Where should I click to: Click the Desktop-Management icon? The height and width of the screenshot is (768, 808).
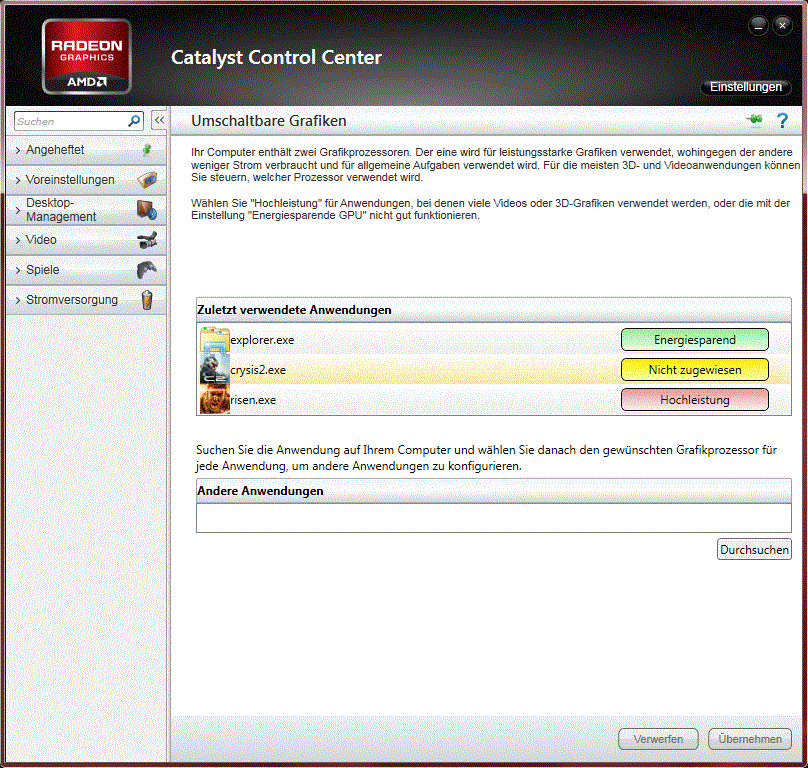pyautogui.click(x=147, y=210)
